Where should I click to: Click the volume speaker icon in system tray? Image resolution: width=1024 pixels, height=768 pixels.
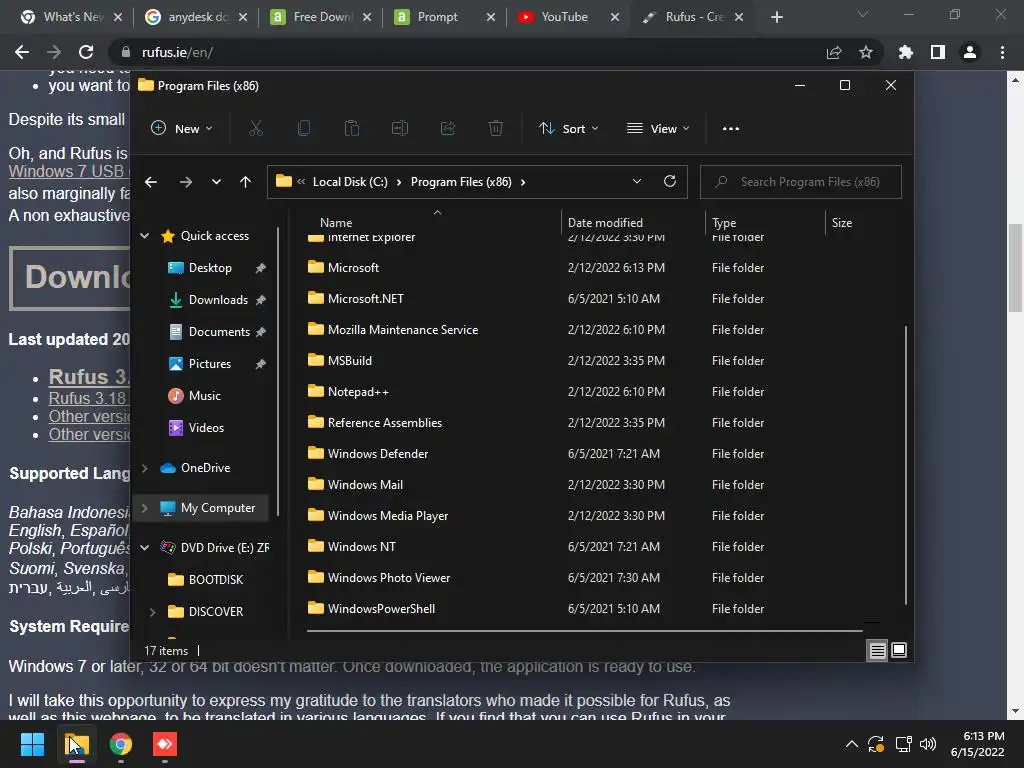pos(927,744)
